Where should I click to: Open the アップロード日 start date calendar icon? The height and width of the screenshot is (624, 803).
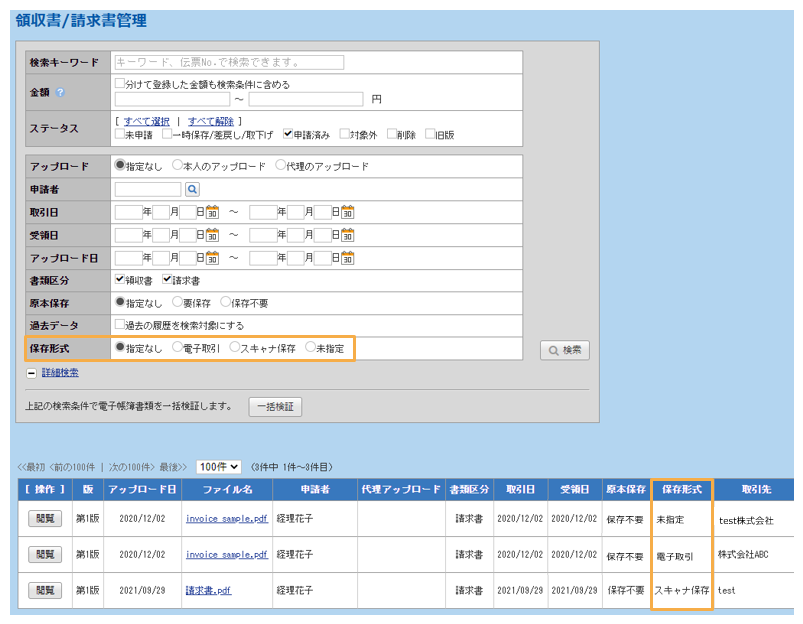point(212,258)
